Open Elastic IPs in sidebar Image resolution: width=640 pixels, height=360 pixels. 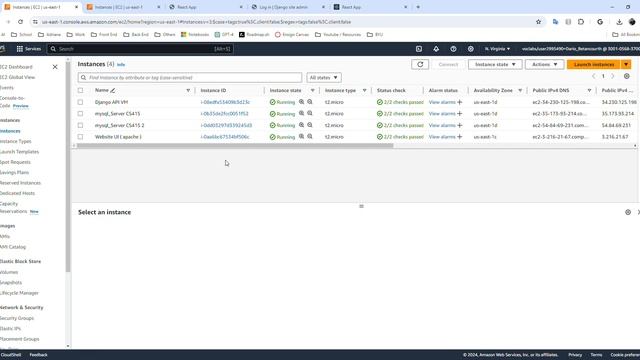tap(10, 329)
